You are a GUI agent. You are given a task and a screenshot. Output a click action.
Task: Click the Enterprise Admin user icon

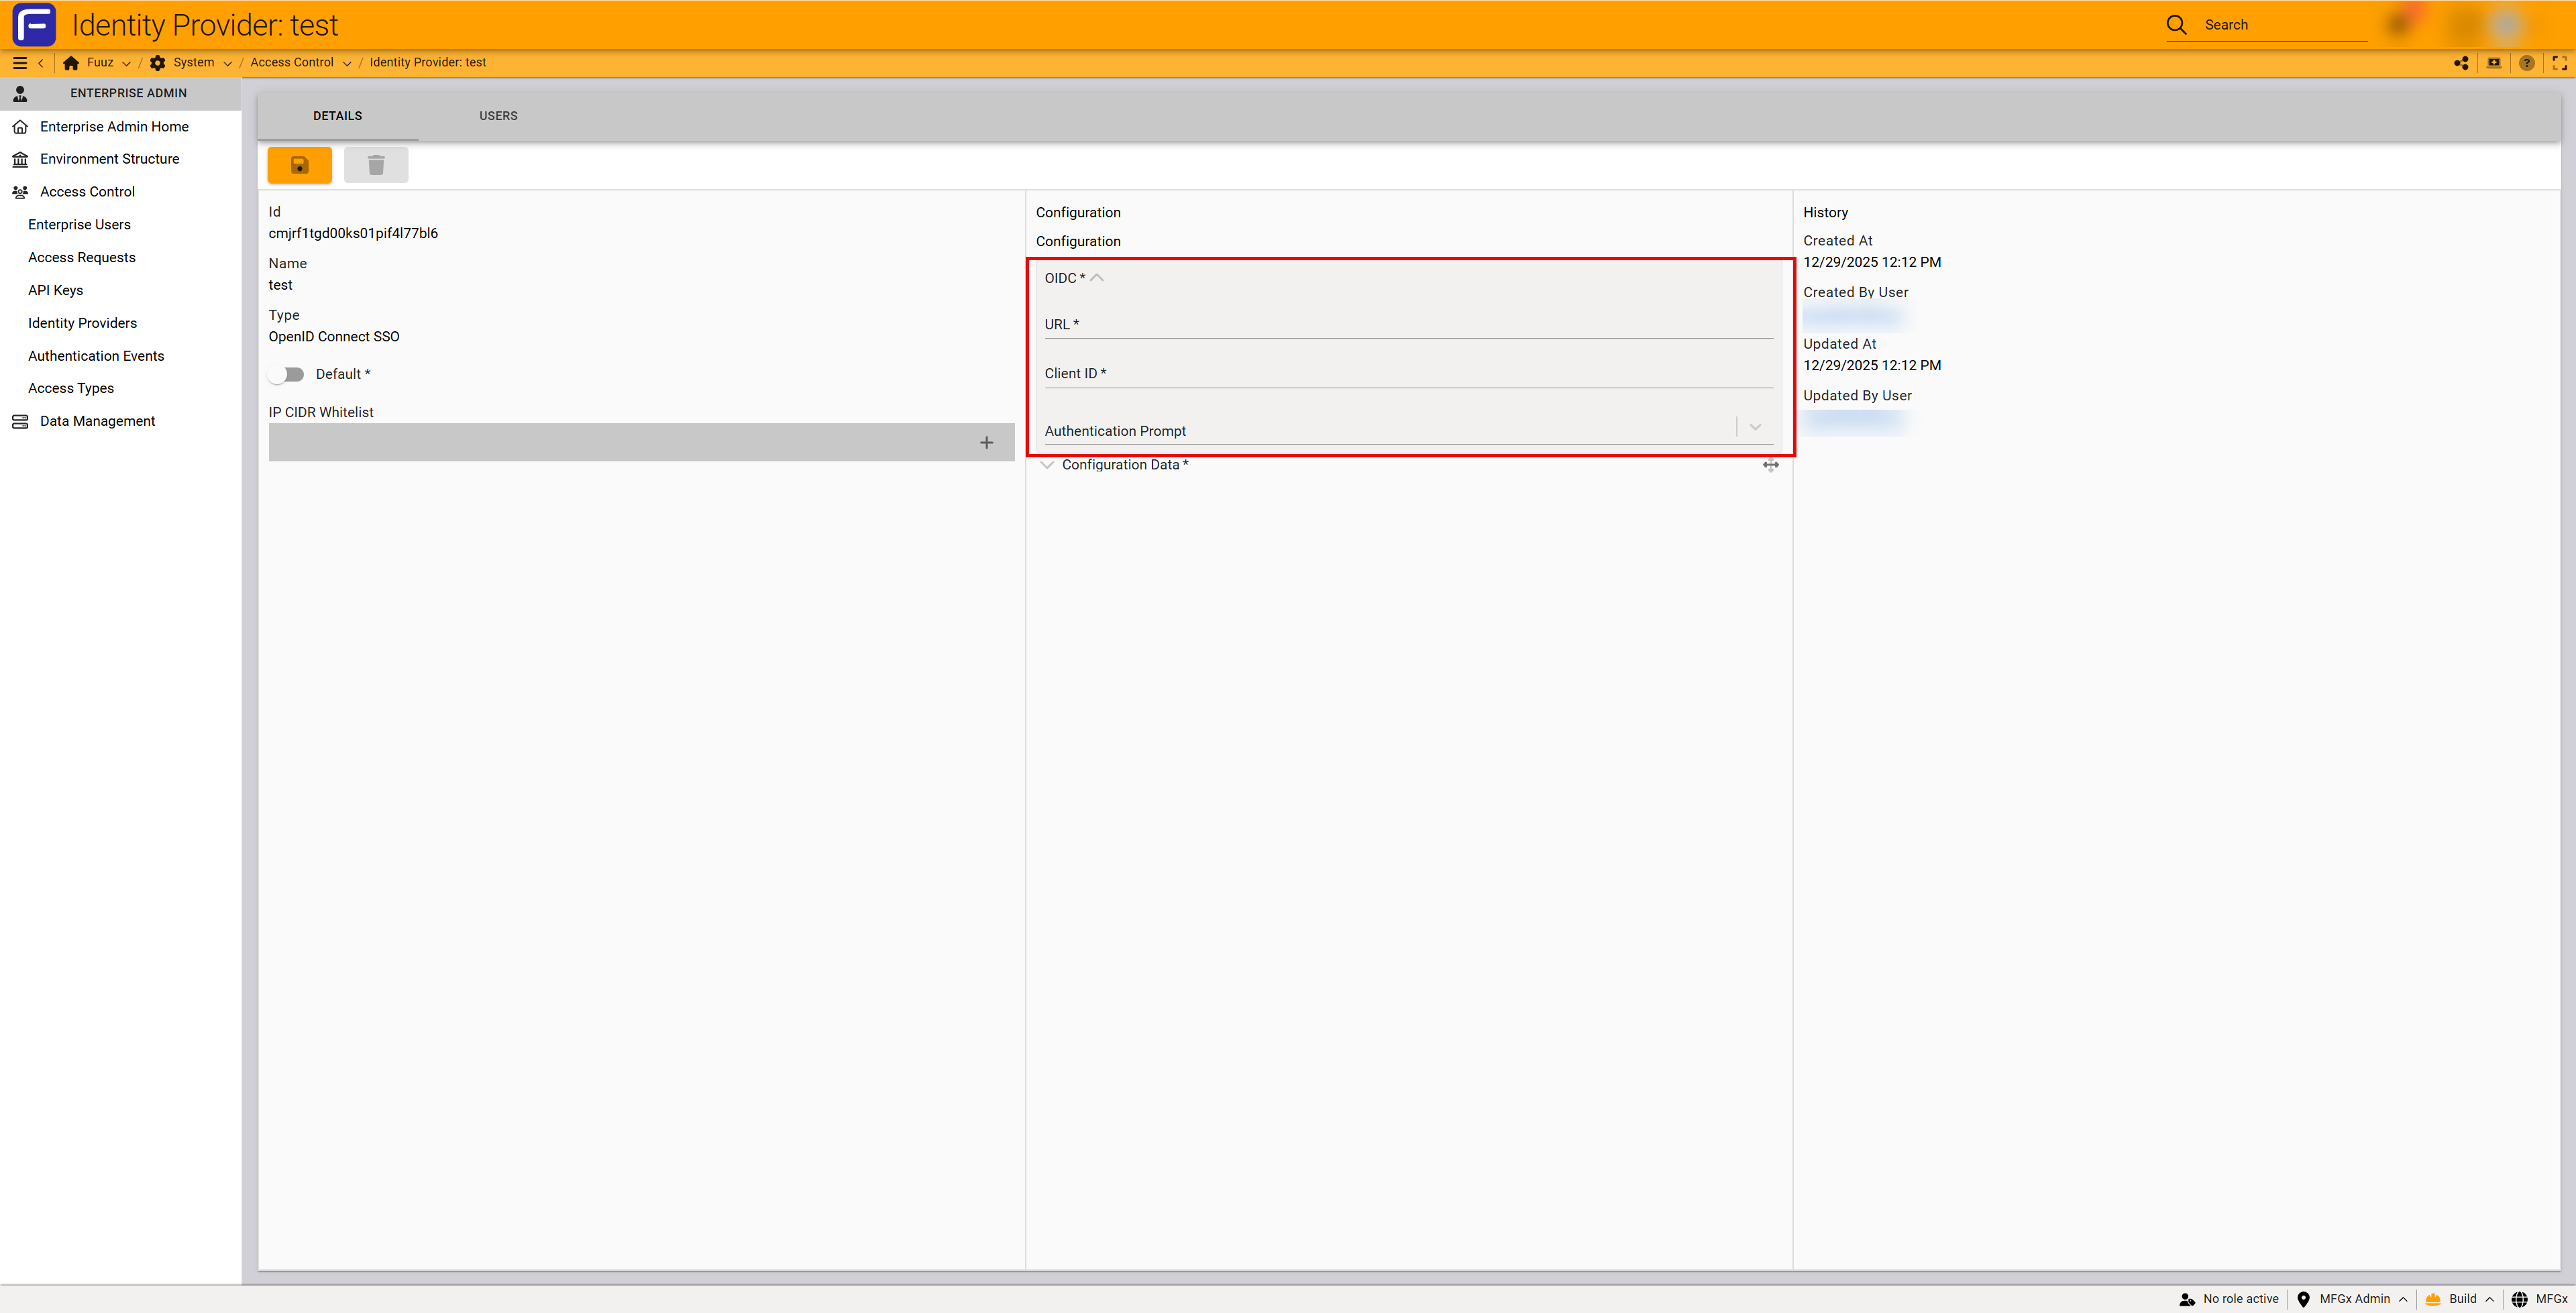20,93
